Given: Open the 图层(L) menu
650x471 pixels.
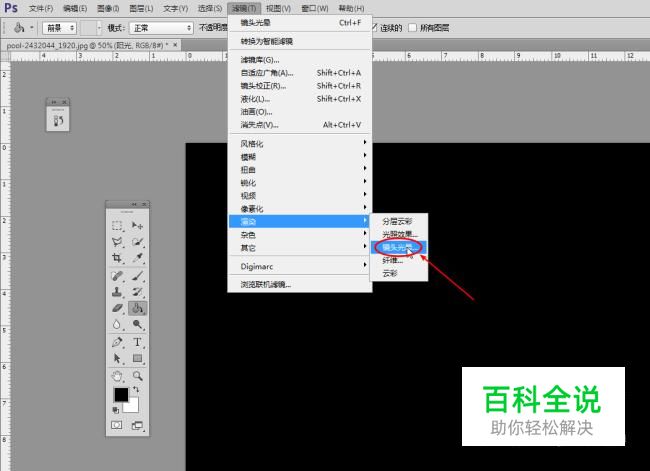Looking at the screenshot, I should pos(141,8).
